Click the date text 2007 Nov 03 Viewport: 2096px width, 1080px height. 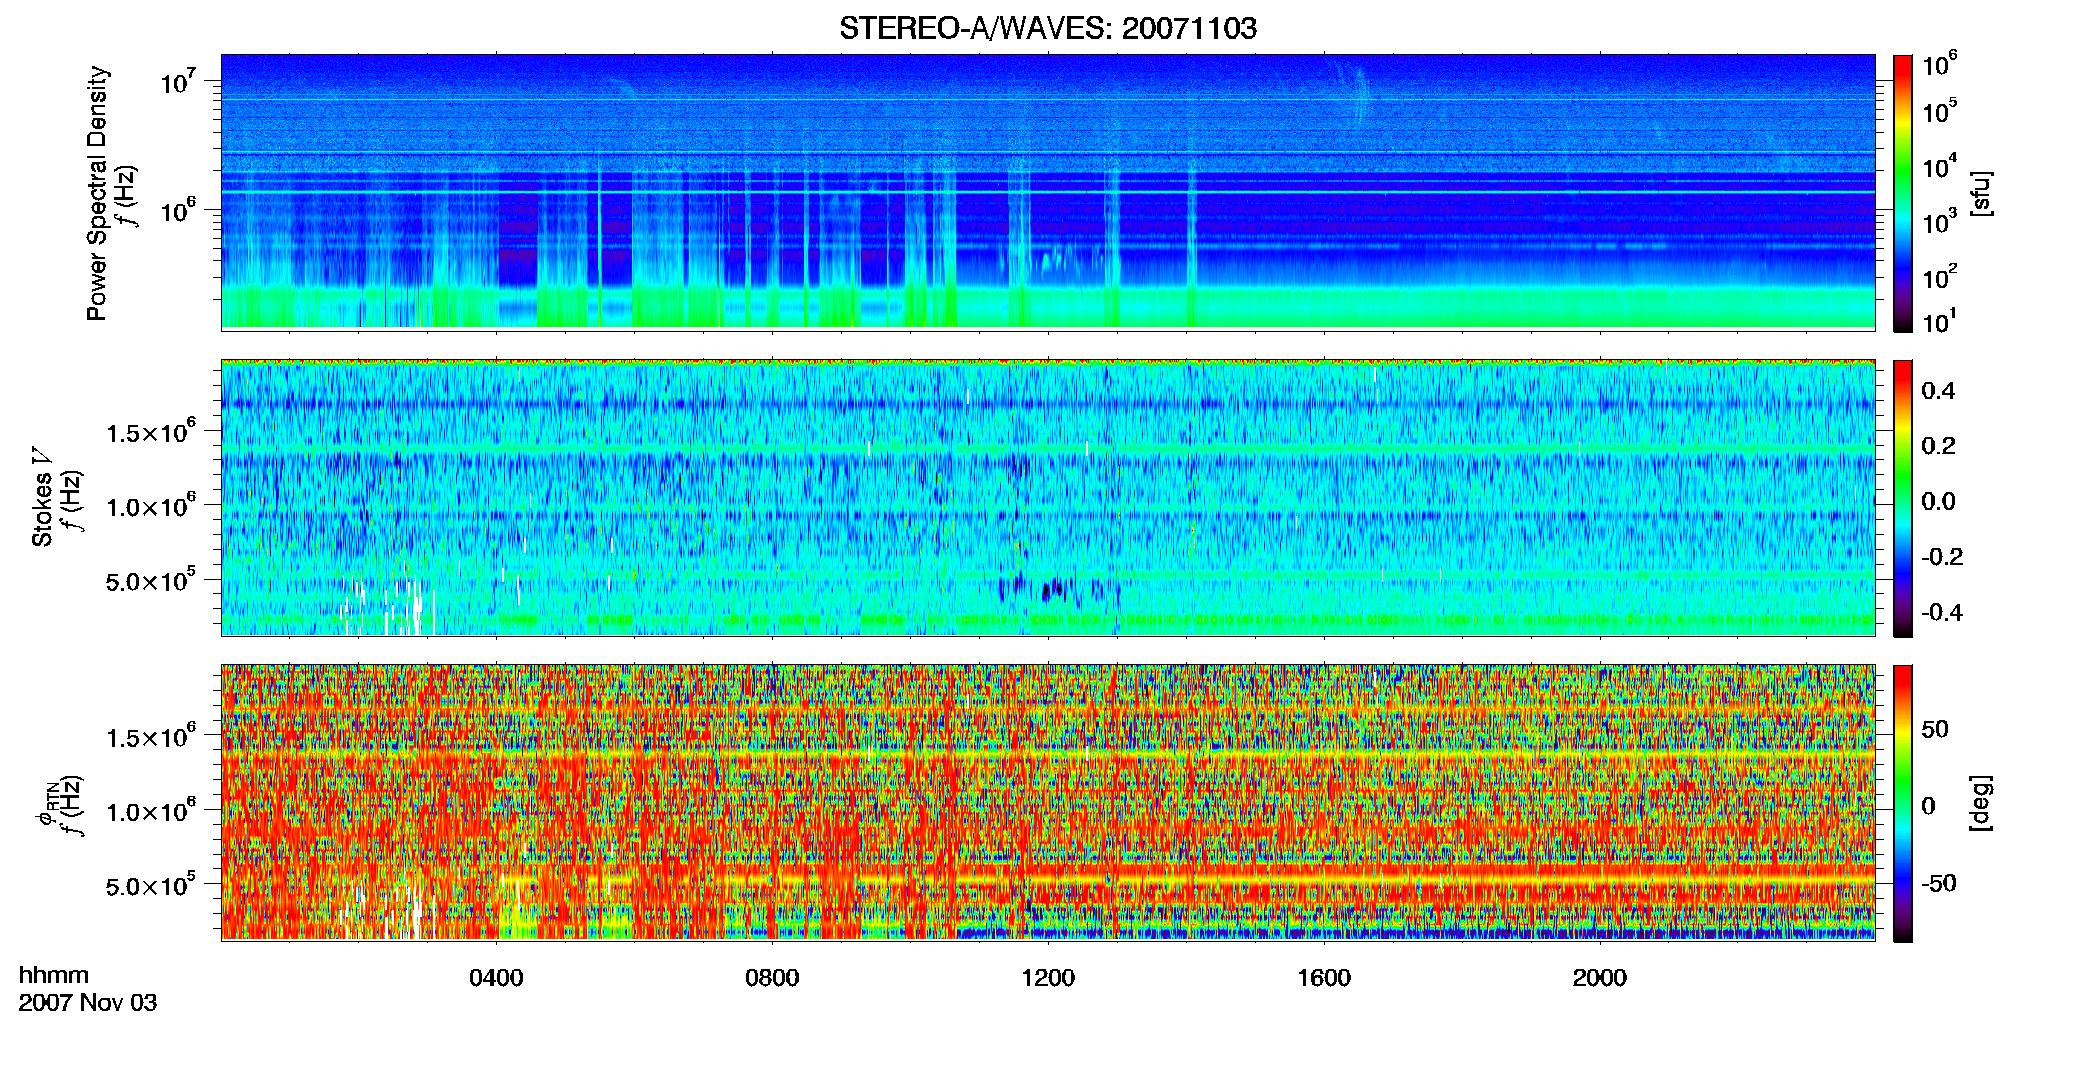[x=88, y=1003]
